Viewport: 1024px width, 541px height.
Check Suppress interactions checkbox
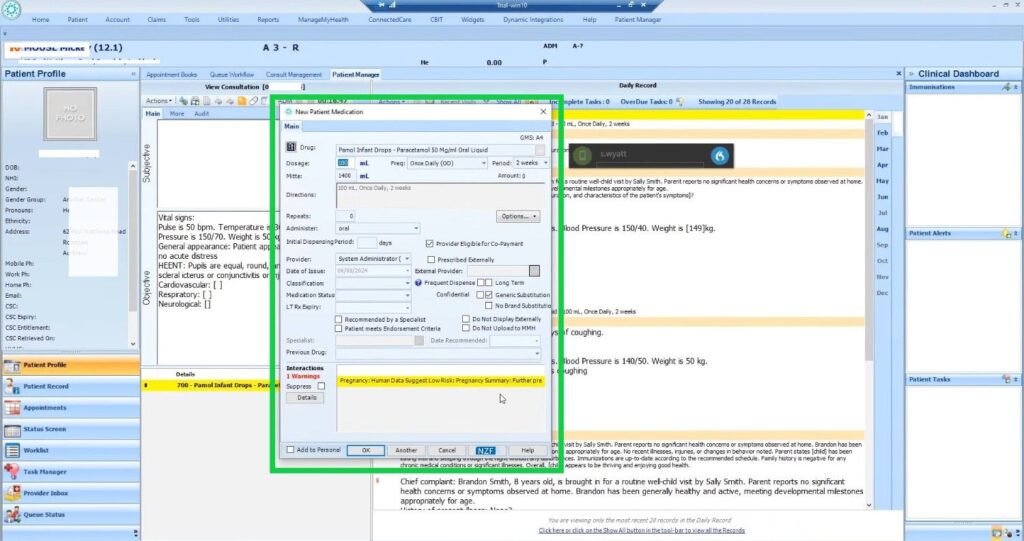tap(321, 386)
